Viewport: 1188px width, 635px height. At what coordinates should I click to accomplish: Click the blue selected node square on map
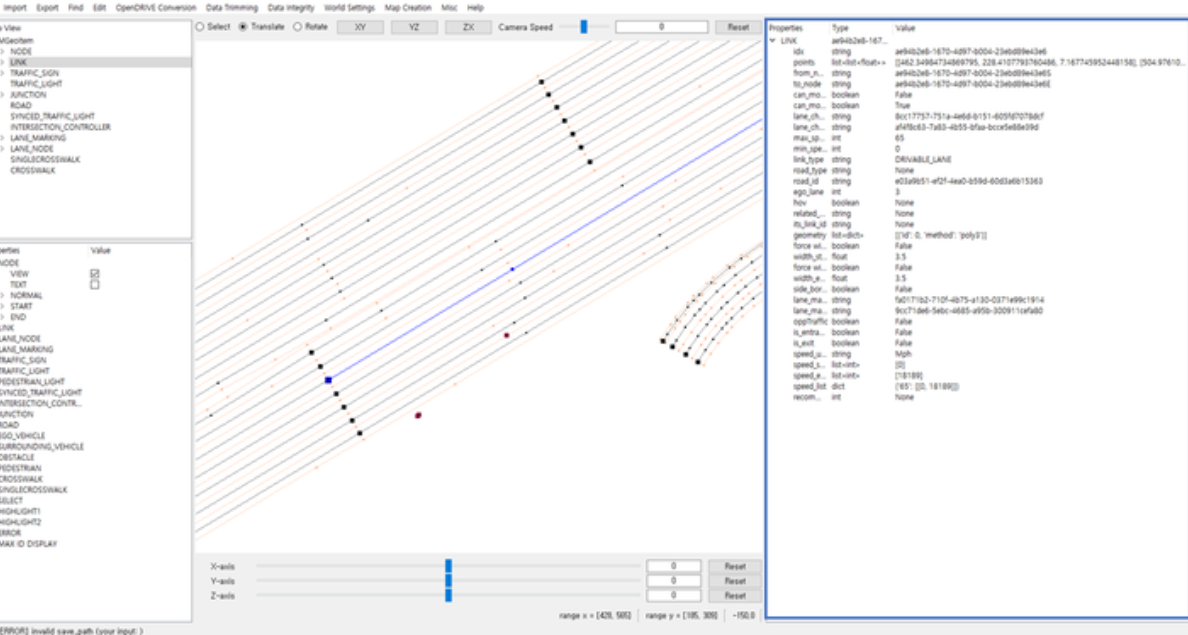(x=328, y=380)
